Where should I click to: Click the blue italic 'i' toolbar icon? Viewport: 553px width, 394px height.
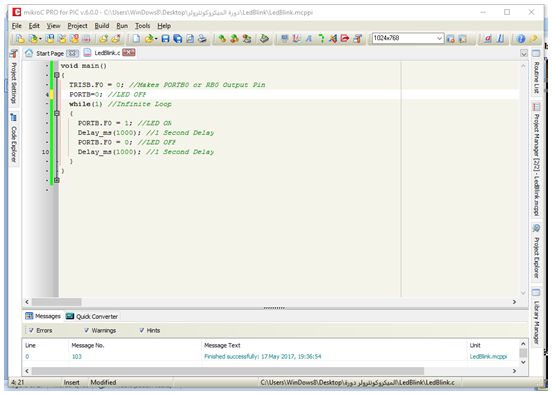500,38
